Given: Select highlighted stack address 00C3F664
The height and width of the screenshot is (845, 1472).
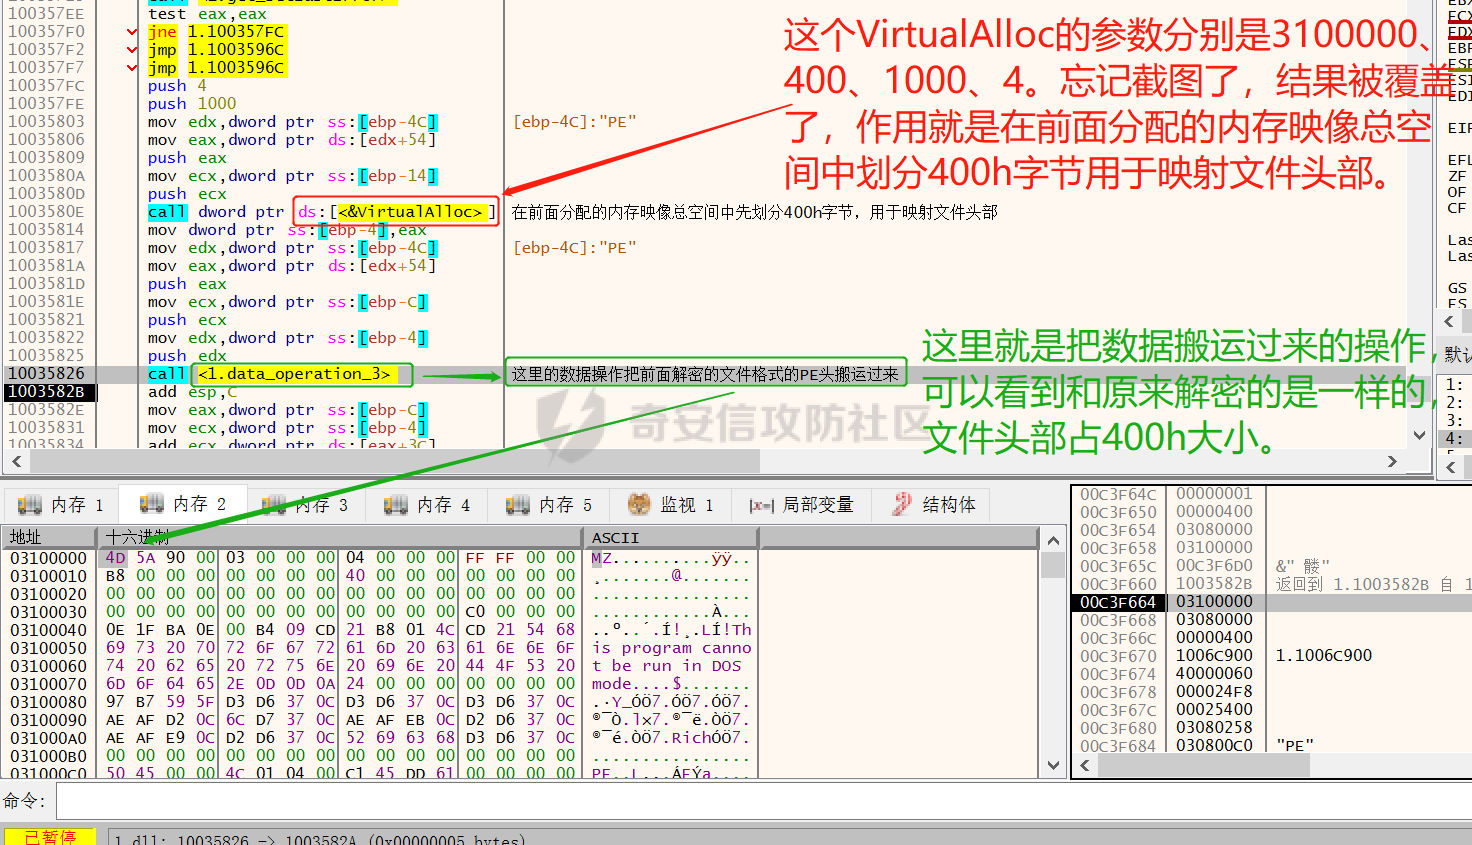Looking at the screenshot, I should (x=1118, y=602).
